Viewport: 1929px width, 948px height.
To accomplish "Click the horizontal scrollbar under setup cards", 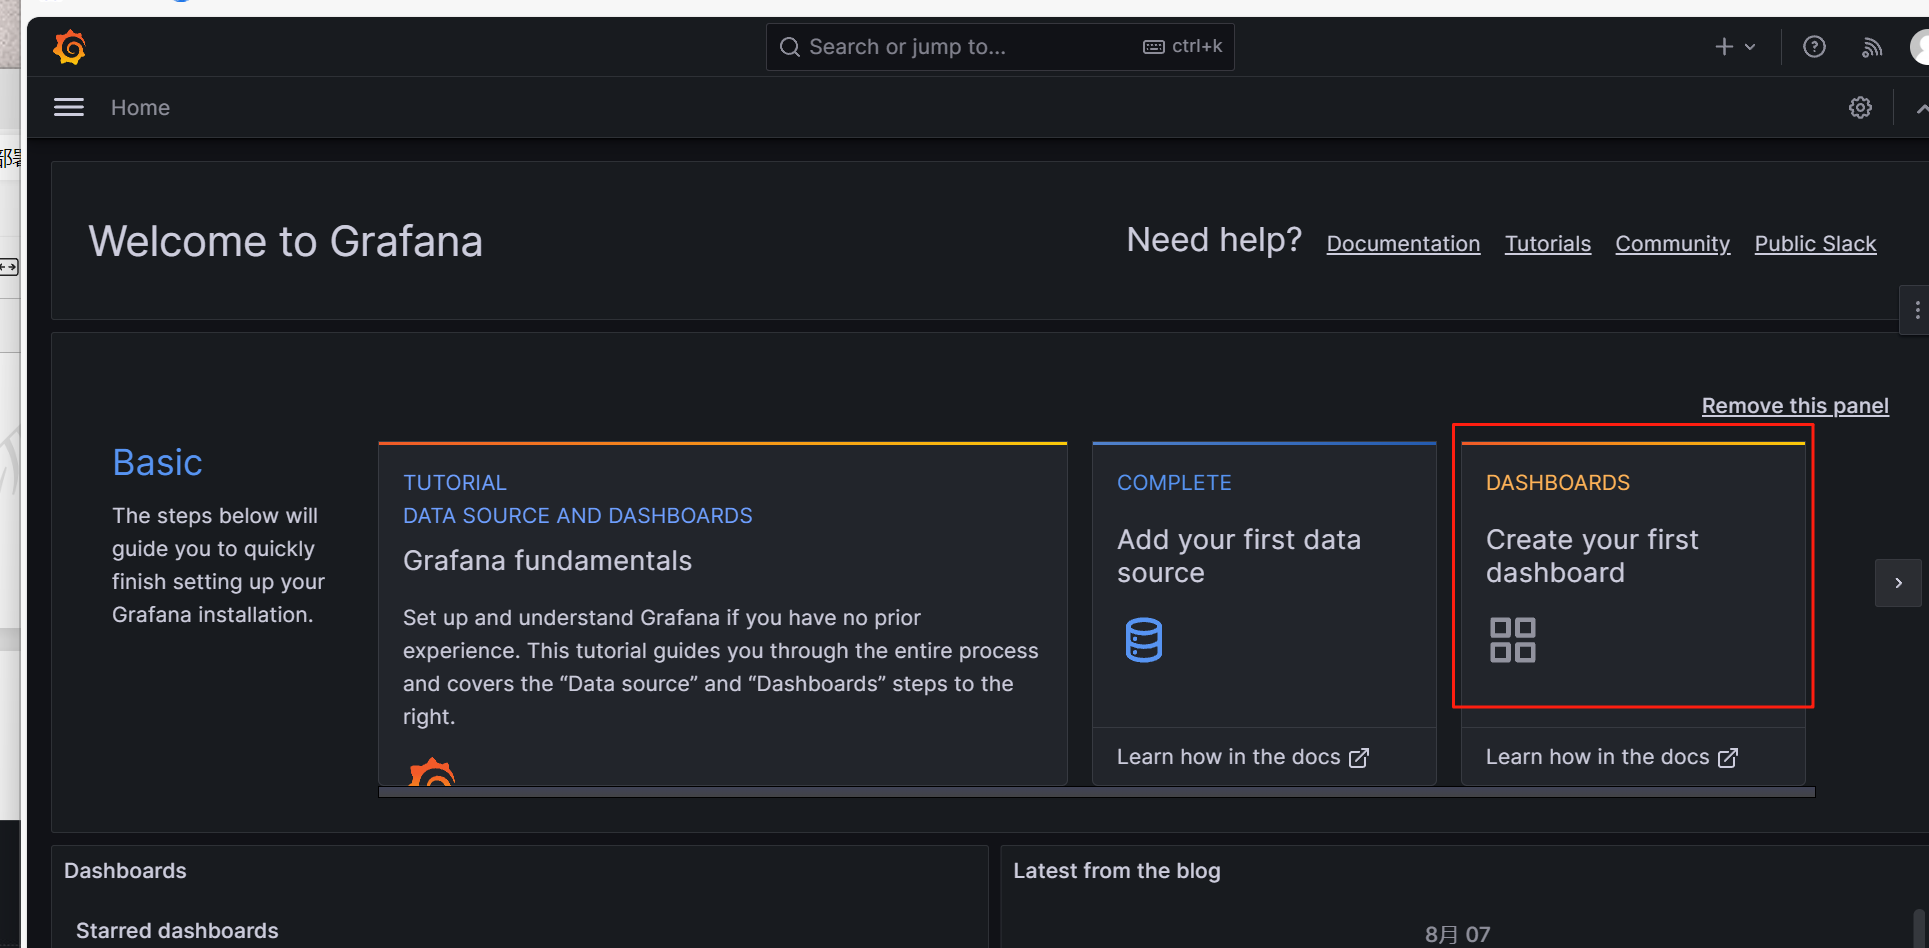I will (1096, 792).
